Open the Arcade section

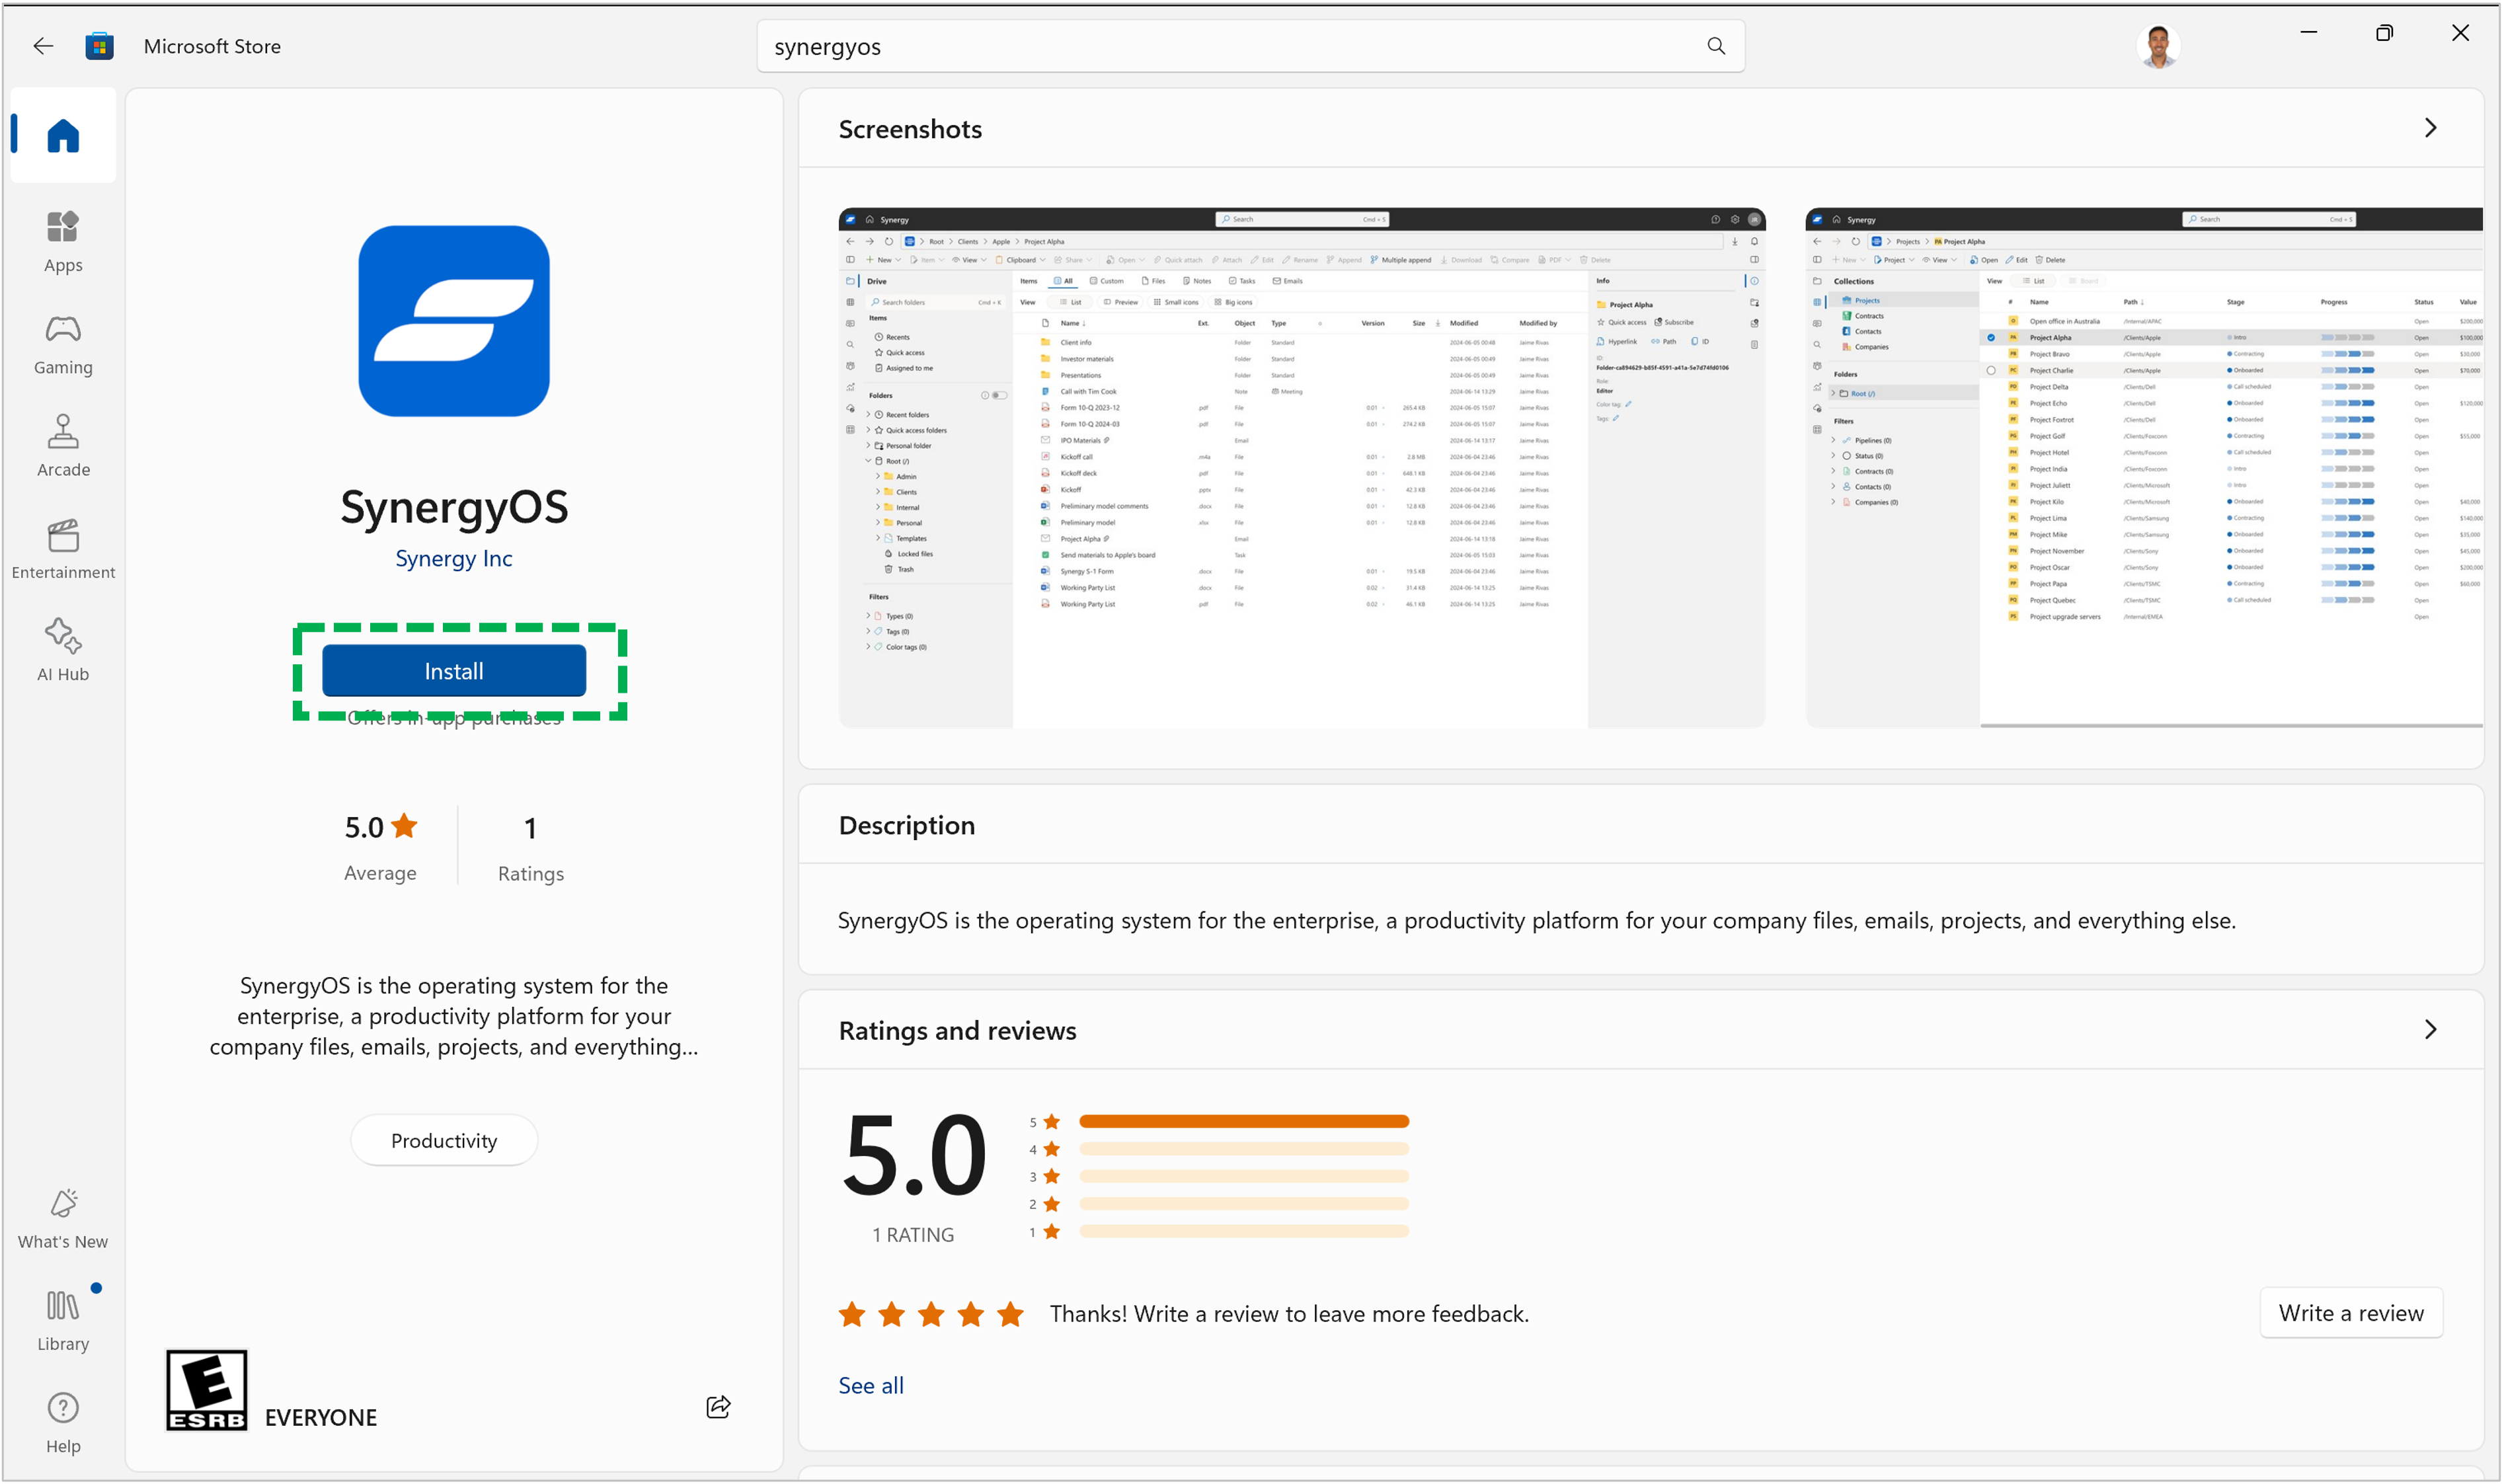tap(63, 446)
